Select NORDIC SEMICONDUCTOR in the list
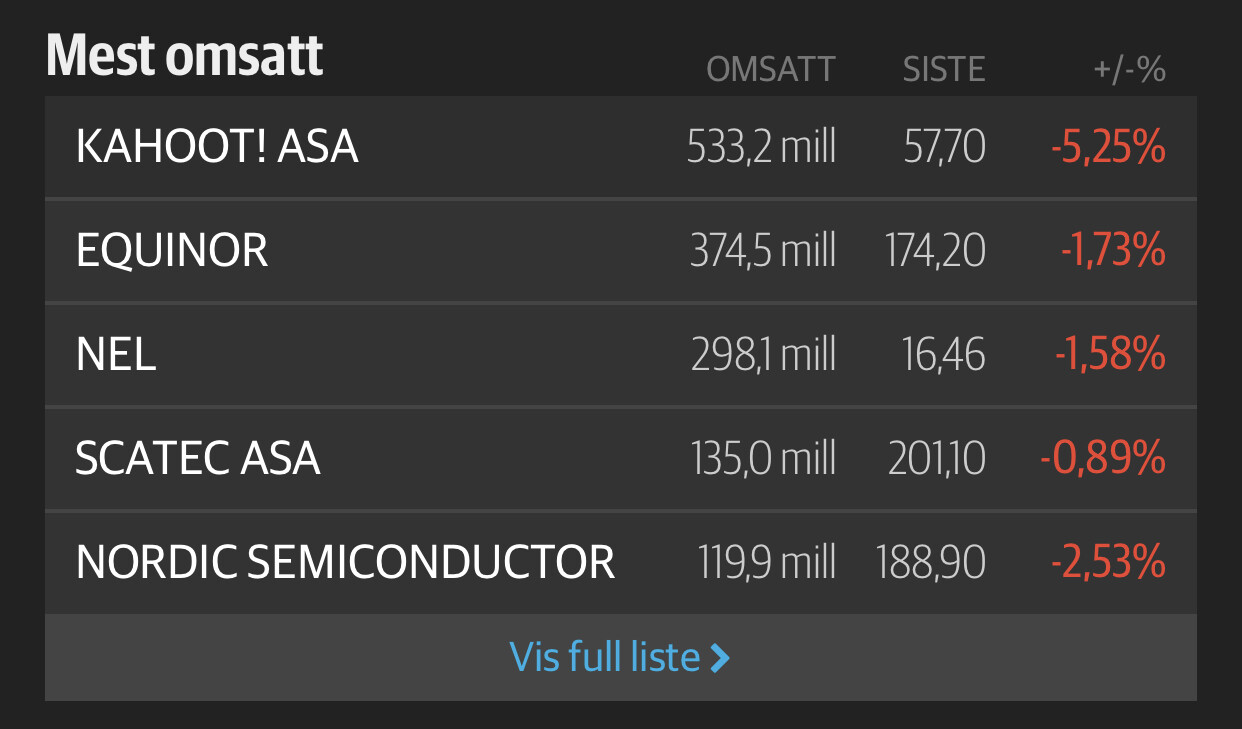Image resolution: width=1242 pixels, height=729 pixels. [345, 562]
